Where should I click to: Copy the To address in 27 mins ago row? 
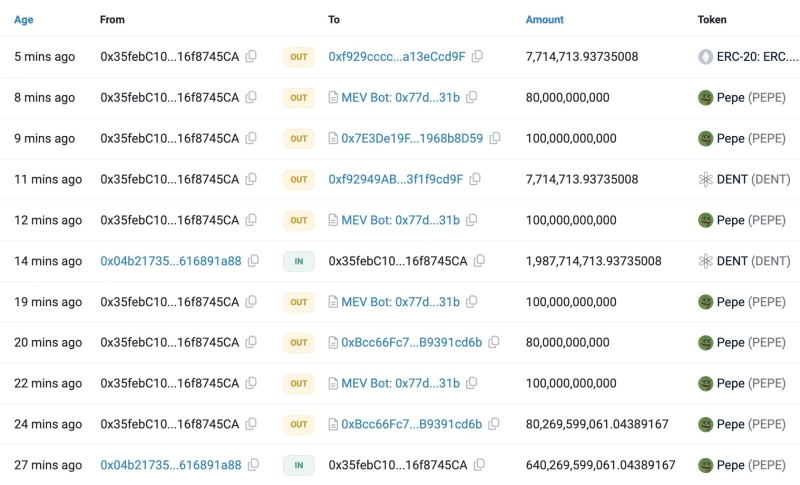pos(479,465)
